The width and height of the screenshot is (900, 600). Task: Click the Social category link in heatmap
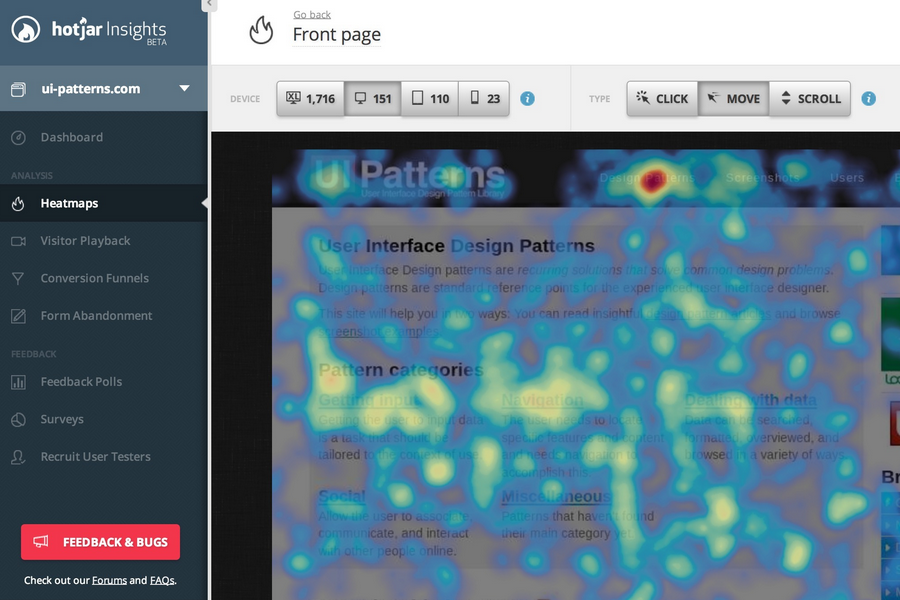pyautogui.click(x=342, y=497)
